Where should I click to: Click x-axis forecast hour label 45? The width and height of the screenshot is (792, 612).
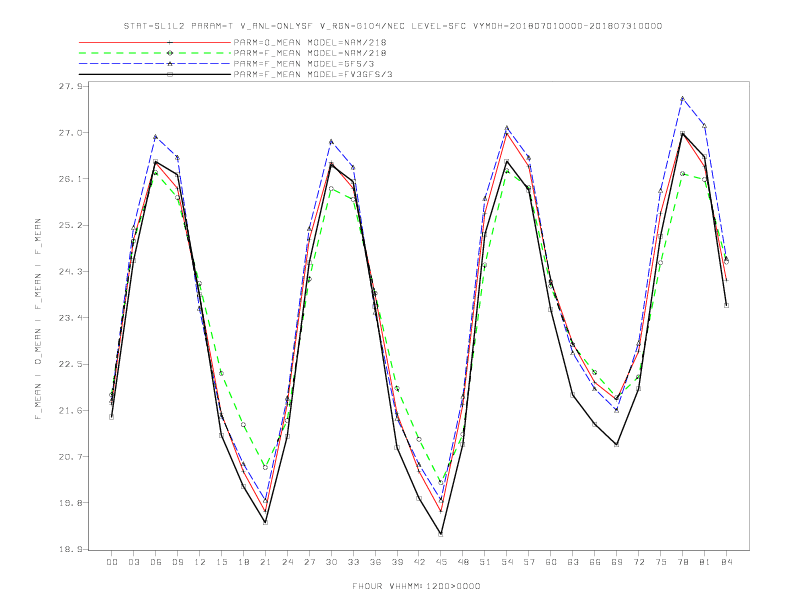tap(441, 562)
